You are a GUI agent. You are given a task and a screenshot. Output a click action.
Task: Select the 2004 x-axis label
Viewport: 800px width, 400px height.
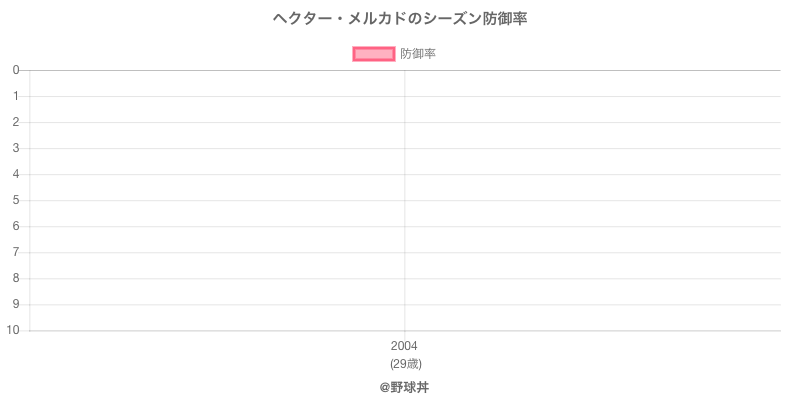(404, 346)
